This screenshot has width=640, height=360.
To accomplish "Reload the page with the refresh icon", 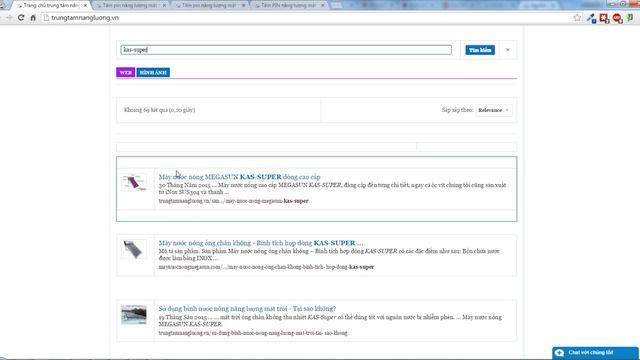I will tap(21, 18).
